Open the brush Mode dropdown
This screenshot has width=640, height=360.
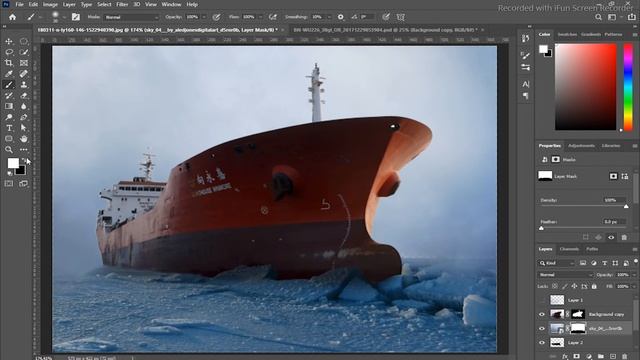(x=131, y=17)
